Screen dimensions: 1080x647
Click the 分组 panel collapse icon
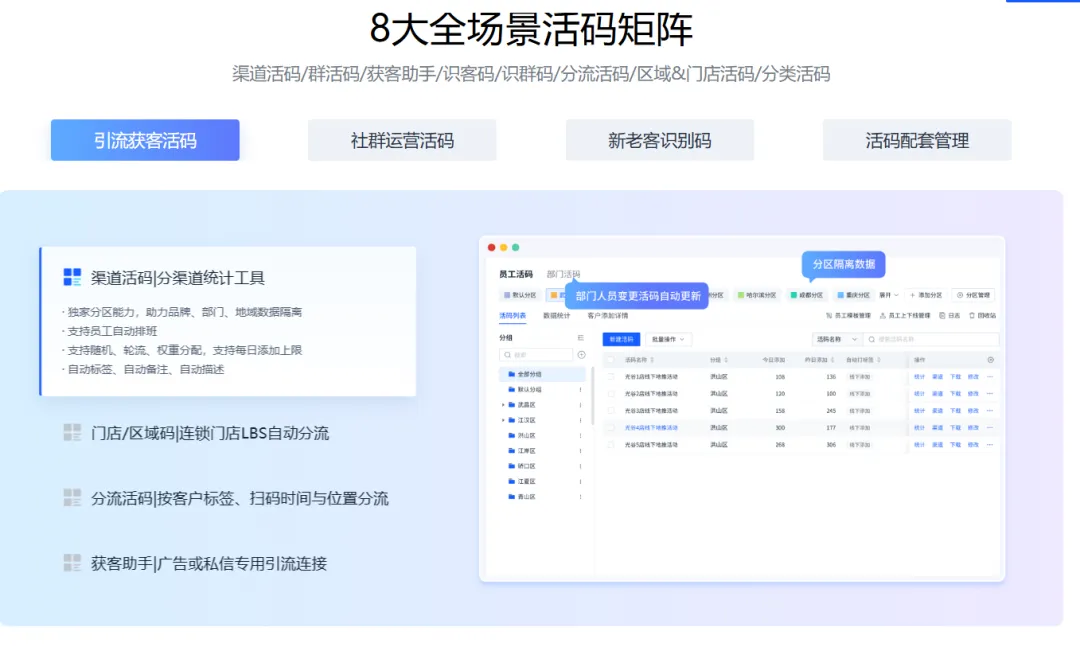(581, 338)
